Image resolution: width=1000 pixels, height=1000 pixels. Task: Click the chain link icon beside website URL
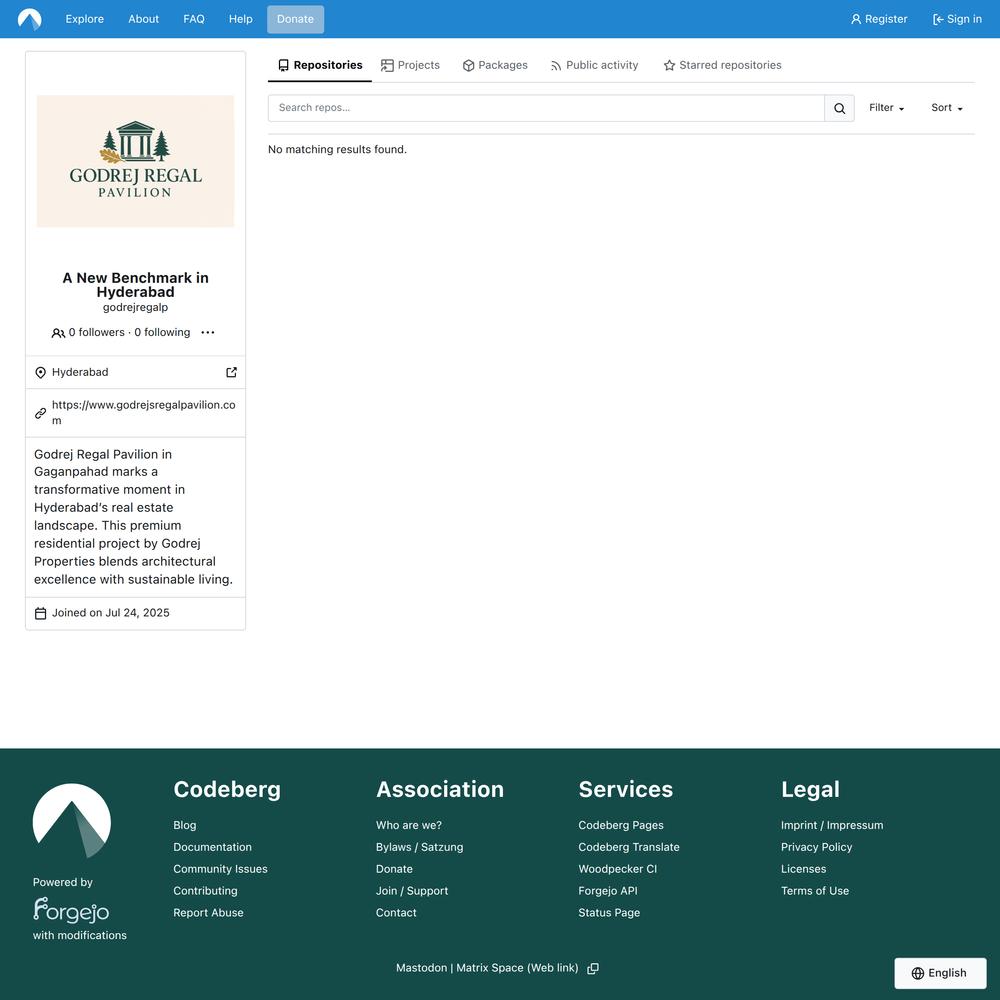pyautogui.click(x=40, y=413)
